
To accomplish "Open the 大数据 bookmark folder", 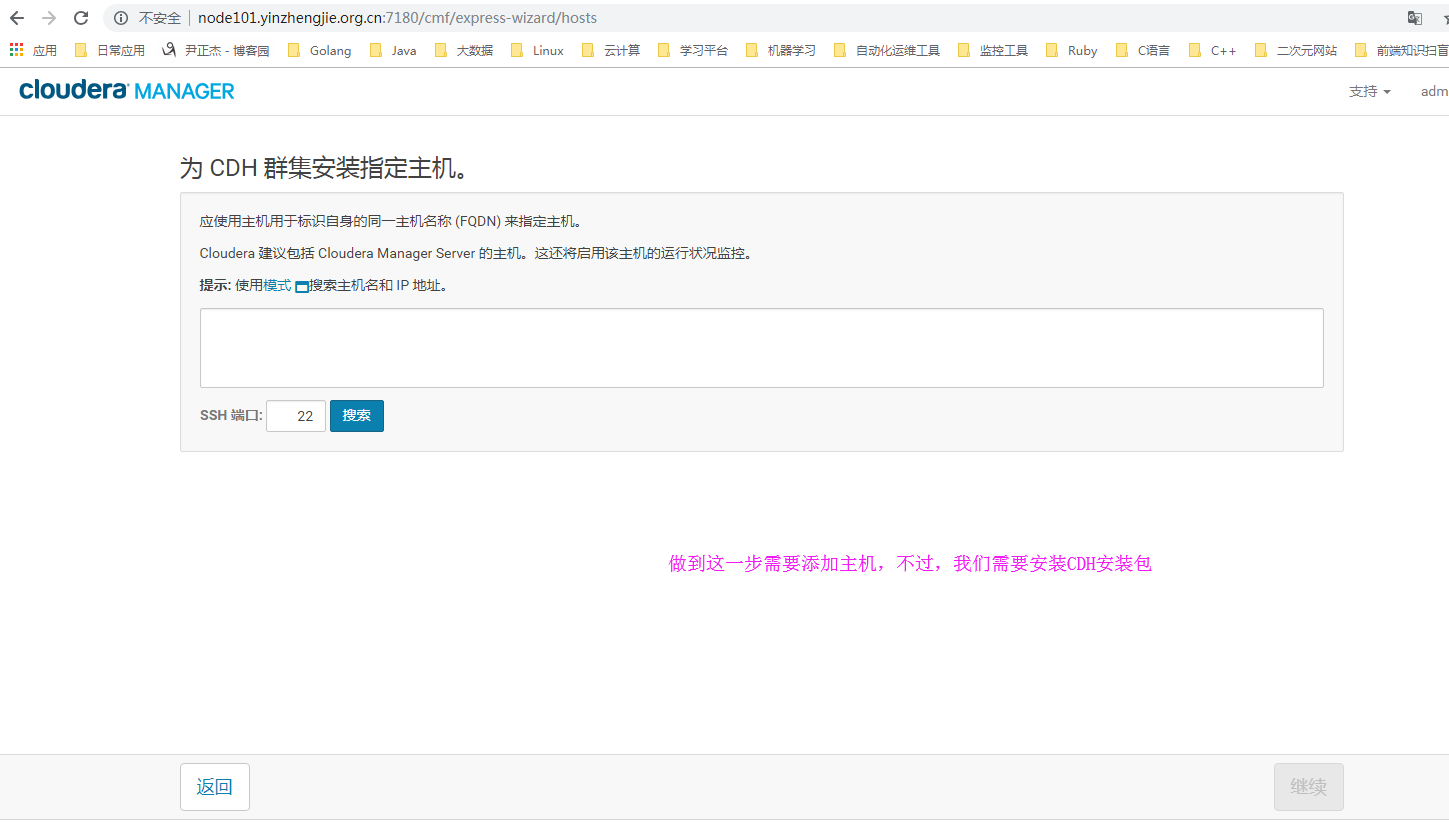I will pyautogui.click(x=464, y=50).
